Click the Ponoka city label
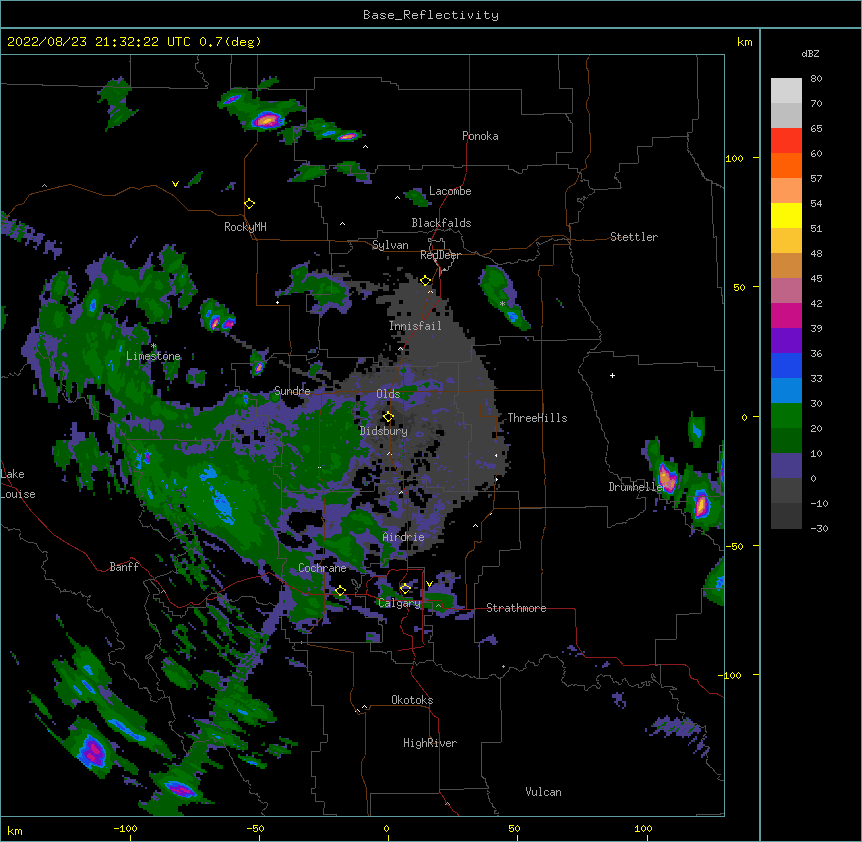This screenshot has width=862, height=842. 480,136
